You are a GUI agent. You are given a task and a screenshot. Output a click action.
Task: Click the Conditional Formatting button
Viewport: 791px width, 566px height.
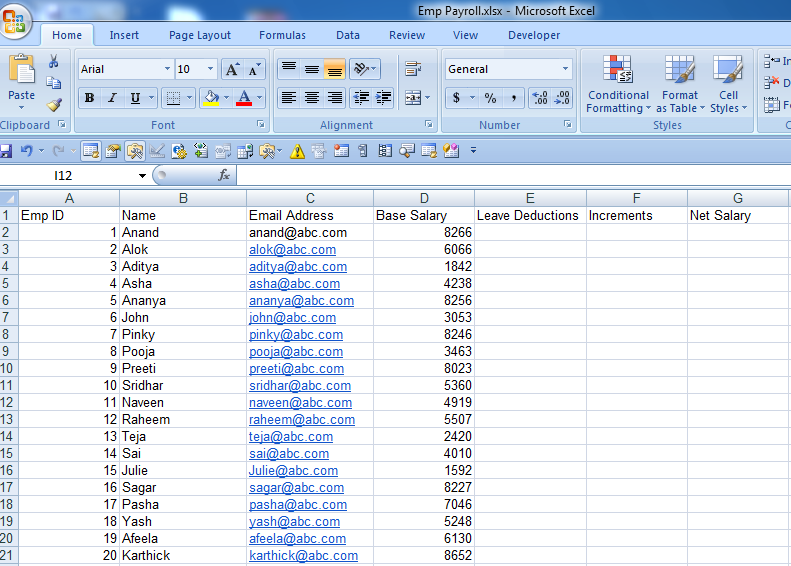(618, 85)
